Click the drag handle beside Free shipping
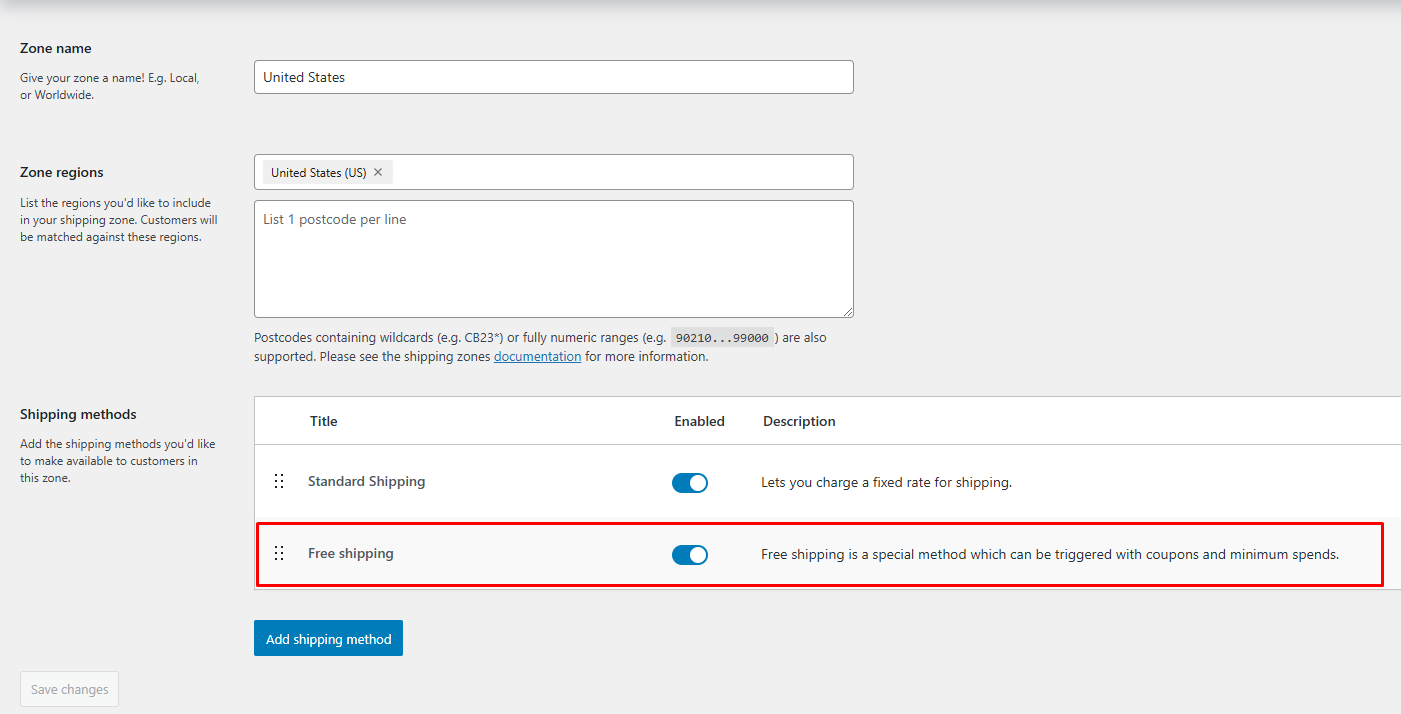Viewport: 1401px width, 714px height. (279, 552)
